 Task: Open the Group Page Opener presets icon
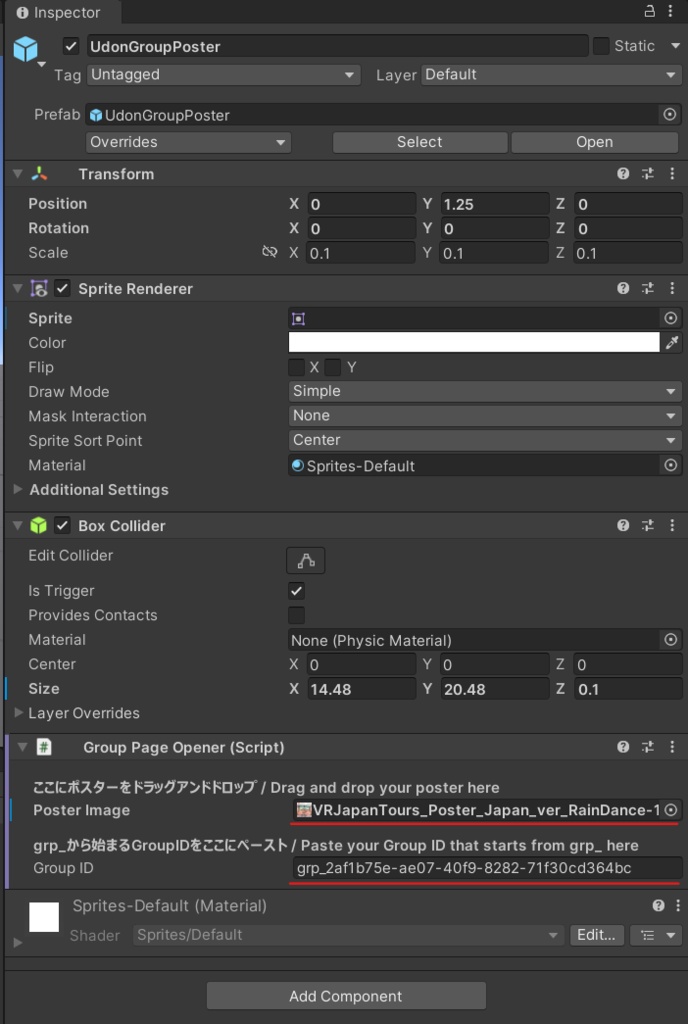click(x=648, y=746)
